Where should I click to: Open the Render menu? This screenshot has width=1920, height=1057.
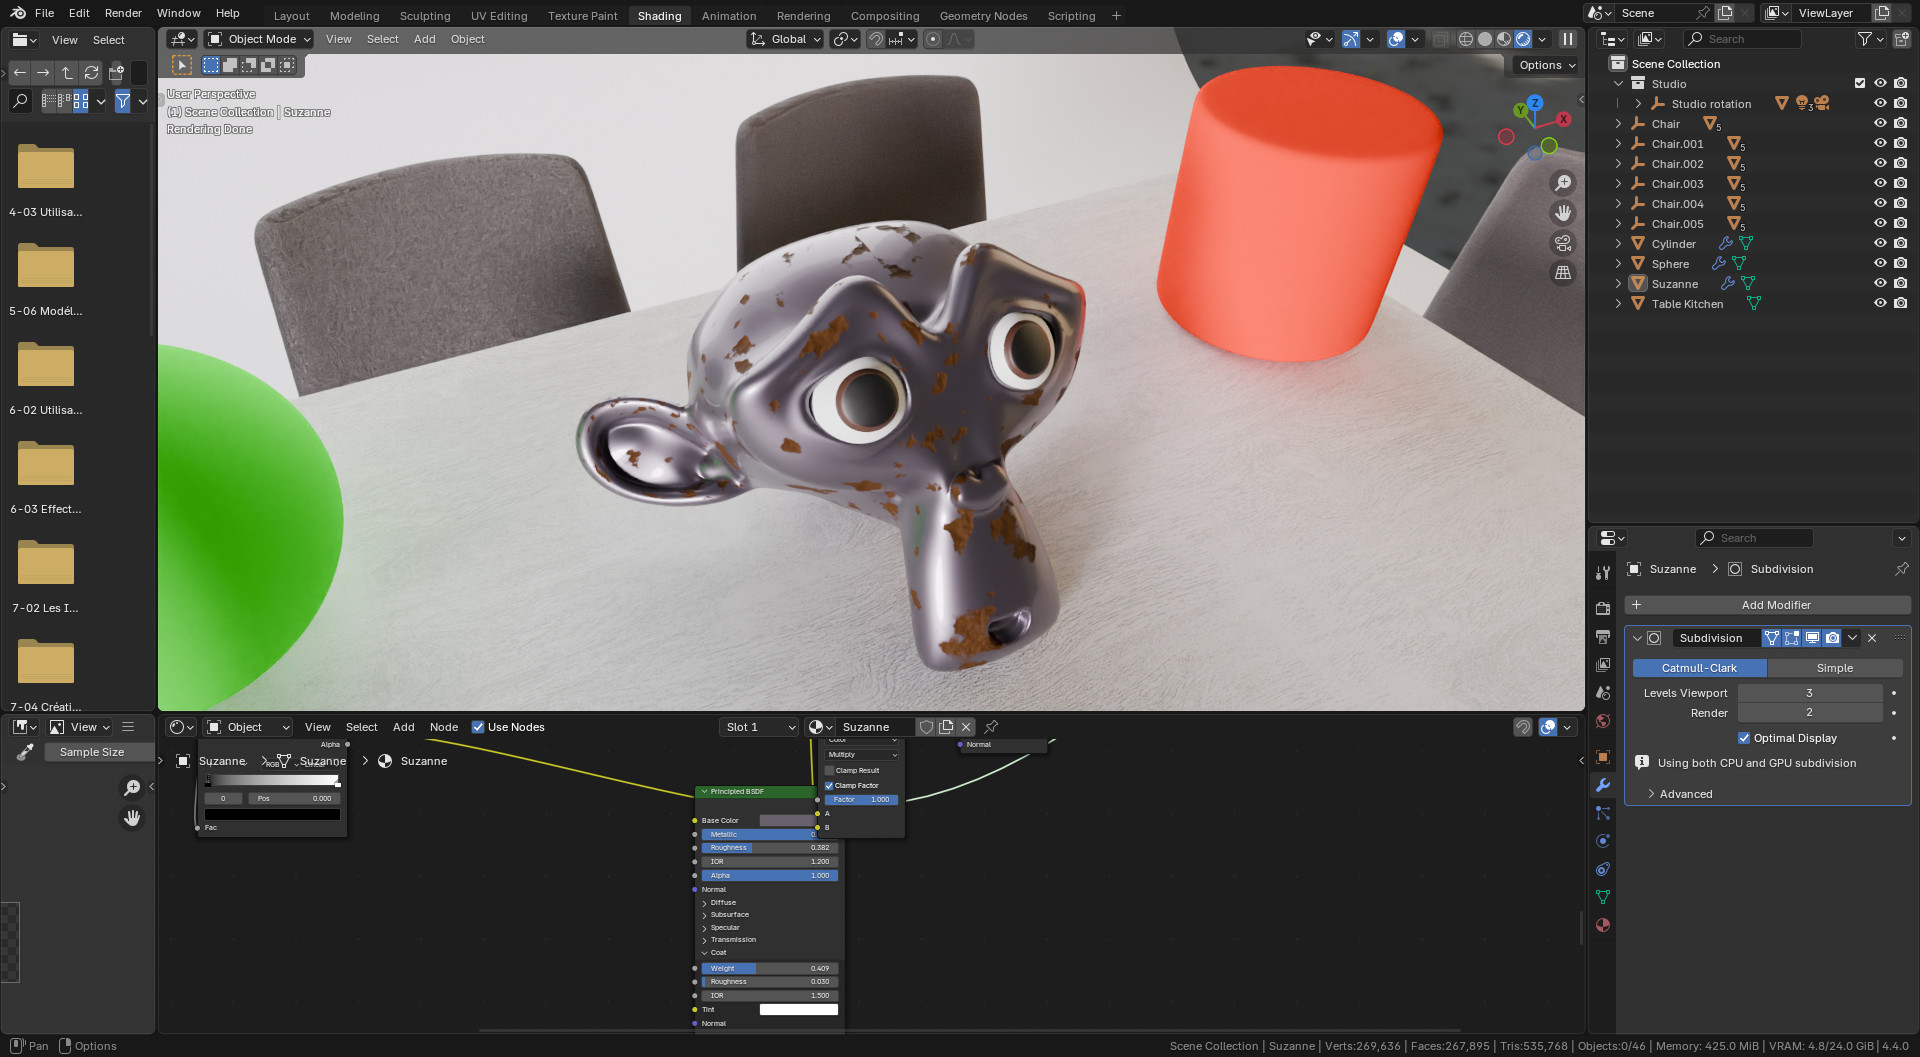tap(123, 13)
